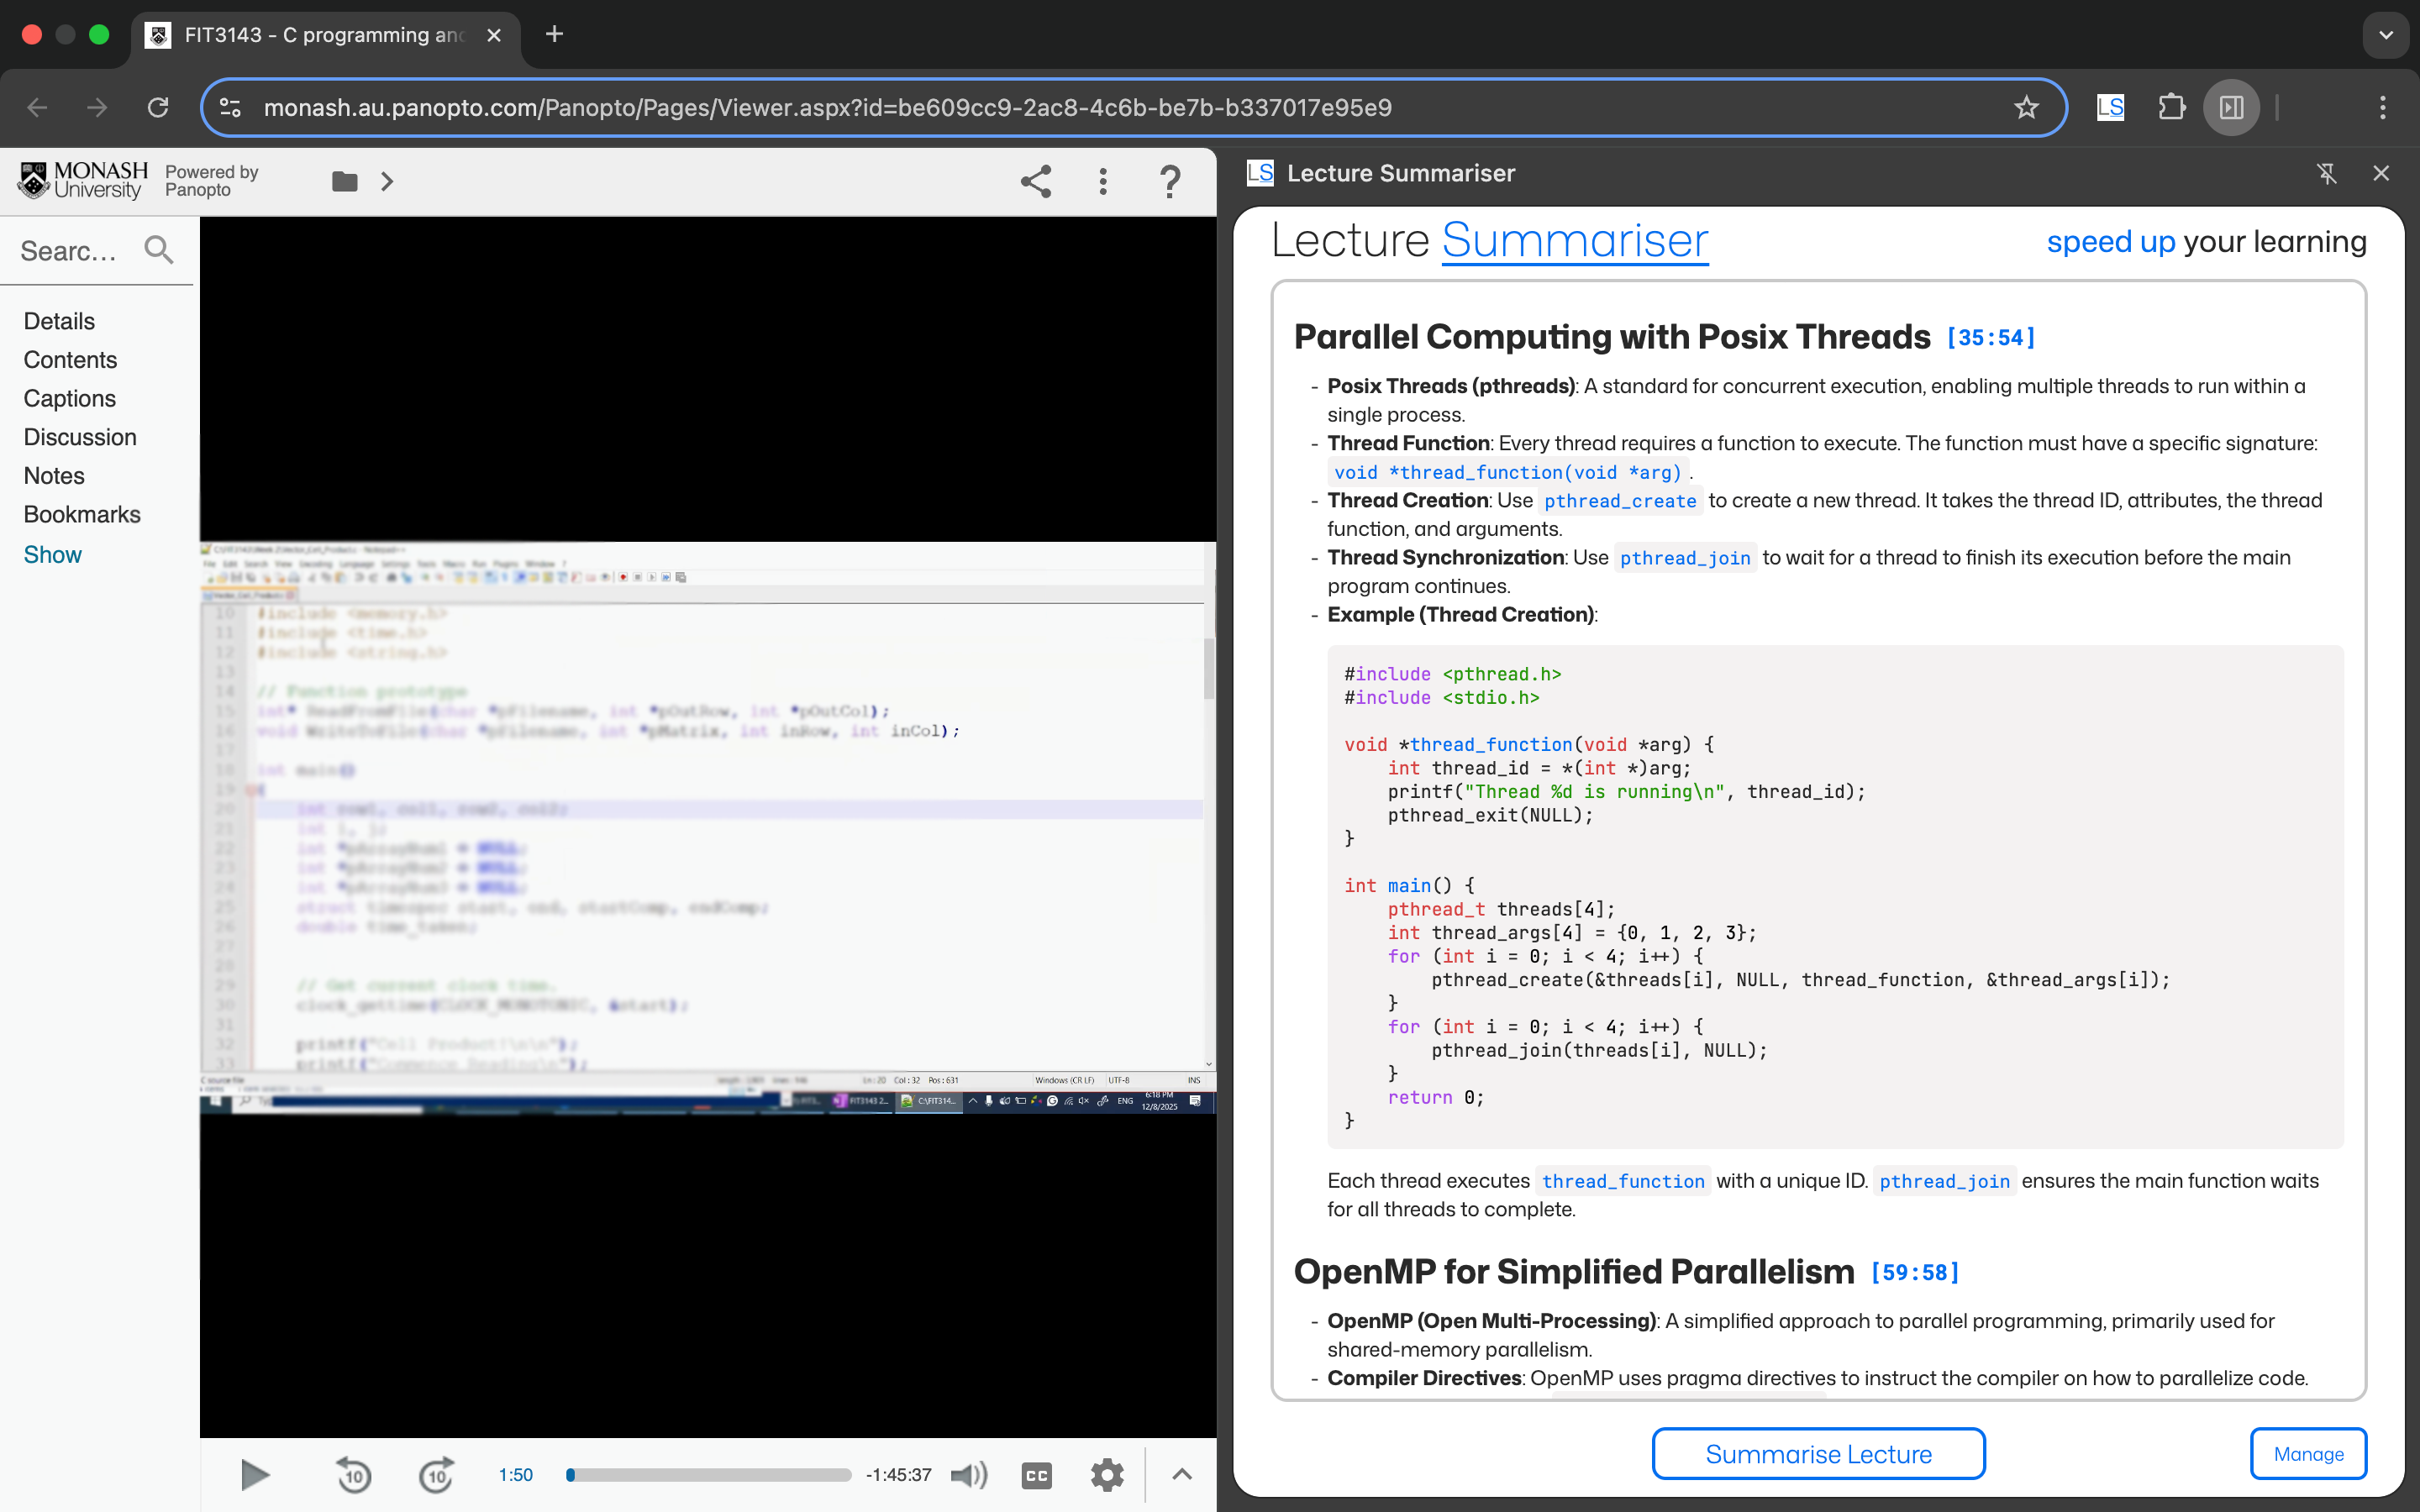The image size is (2420, 1512).
Task: Open Manage in Lecture Summariser
Action: coord(2308,1453)
